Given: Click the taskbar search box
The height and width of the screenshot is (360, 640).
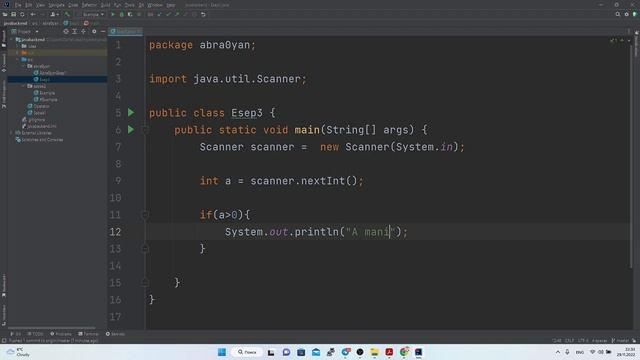Looking at the screenshot, I should coord(247,352).
